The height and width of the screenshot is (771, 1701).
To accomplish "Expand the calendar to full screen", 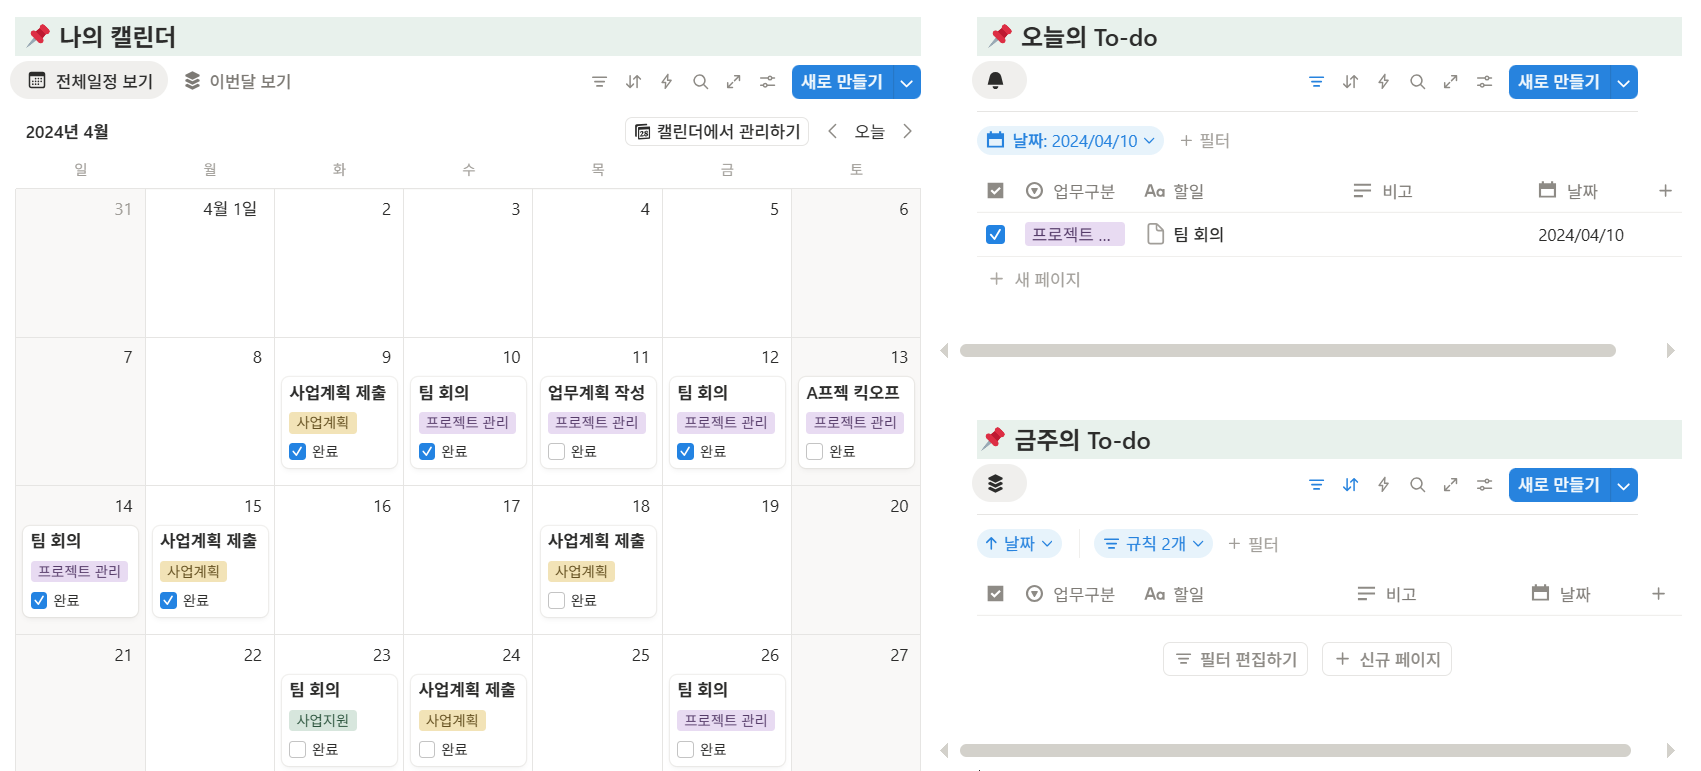I will [733, 81].
